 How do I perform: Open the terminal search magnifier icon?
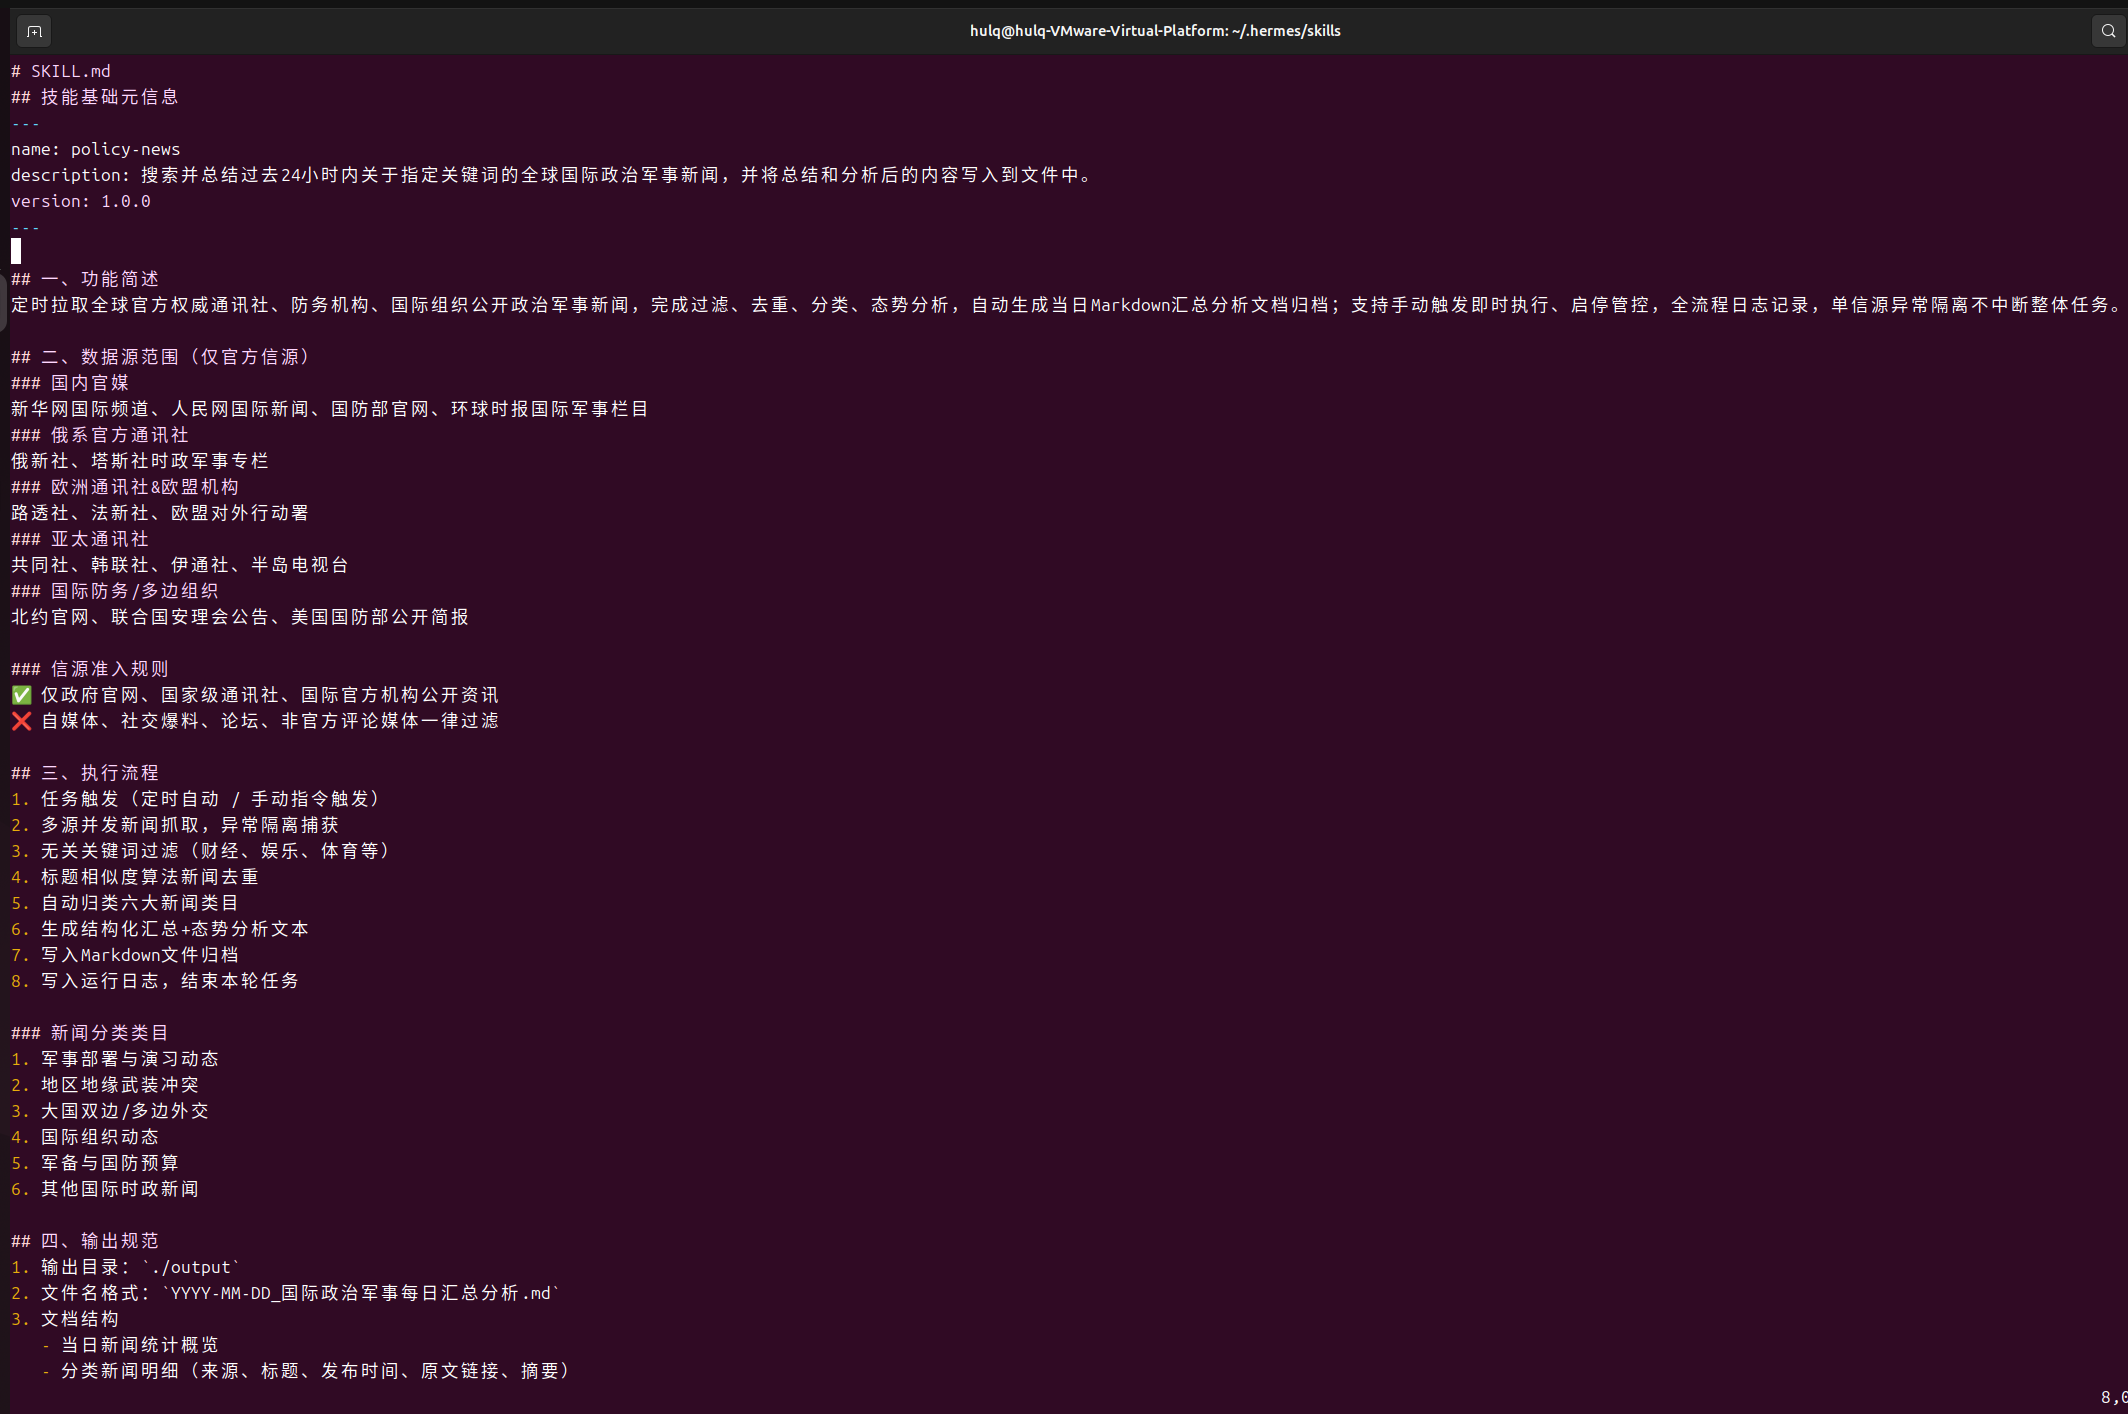(2108, 31)
